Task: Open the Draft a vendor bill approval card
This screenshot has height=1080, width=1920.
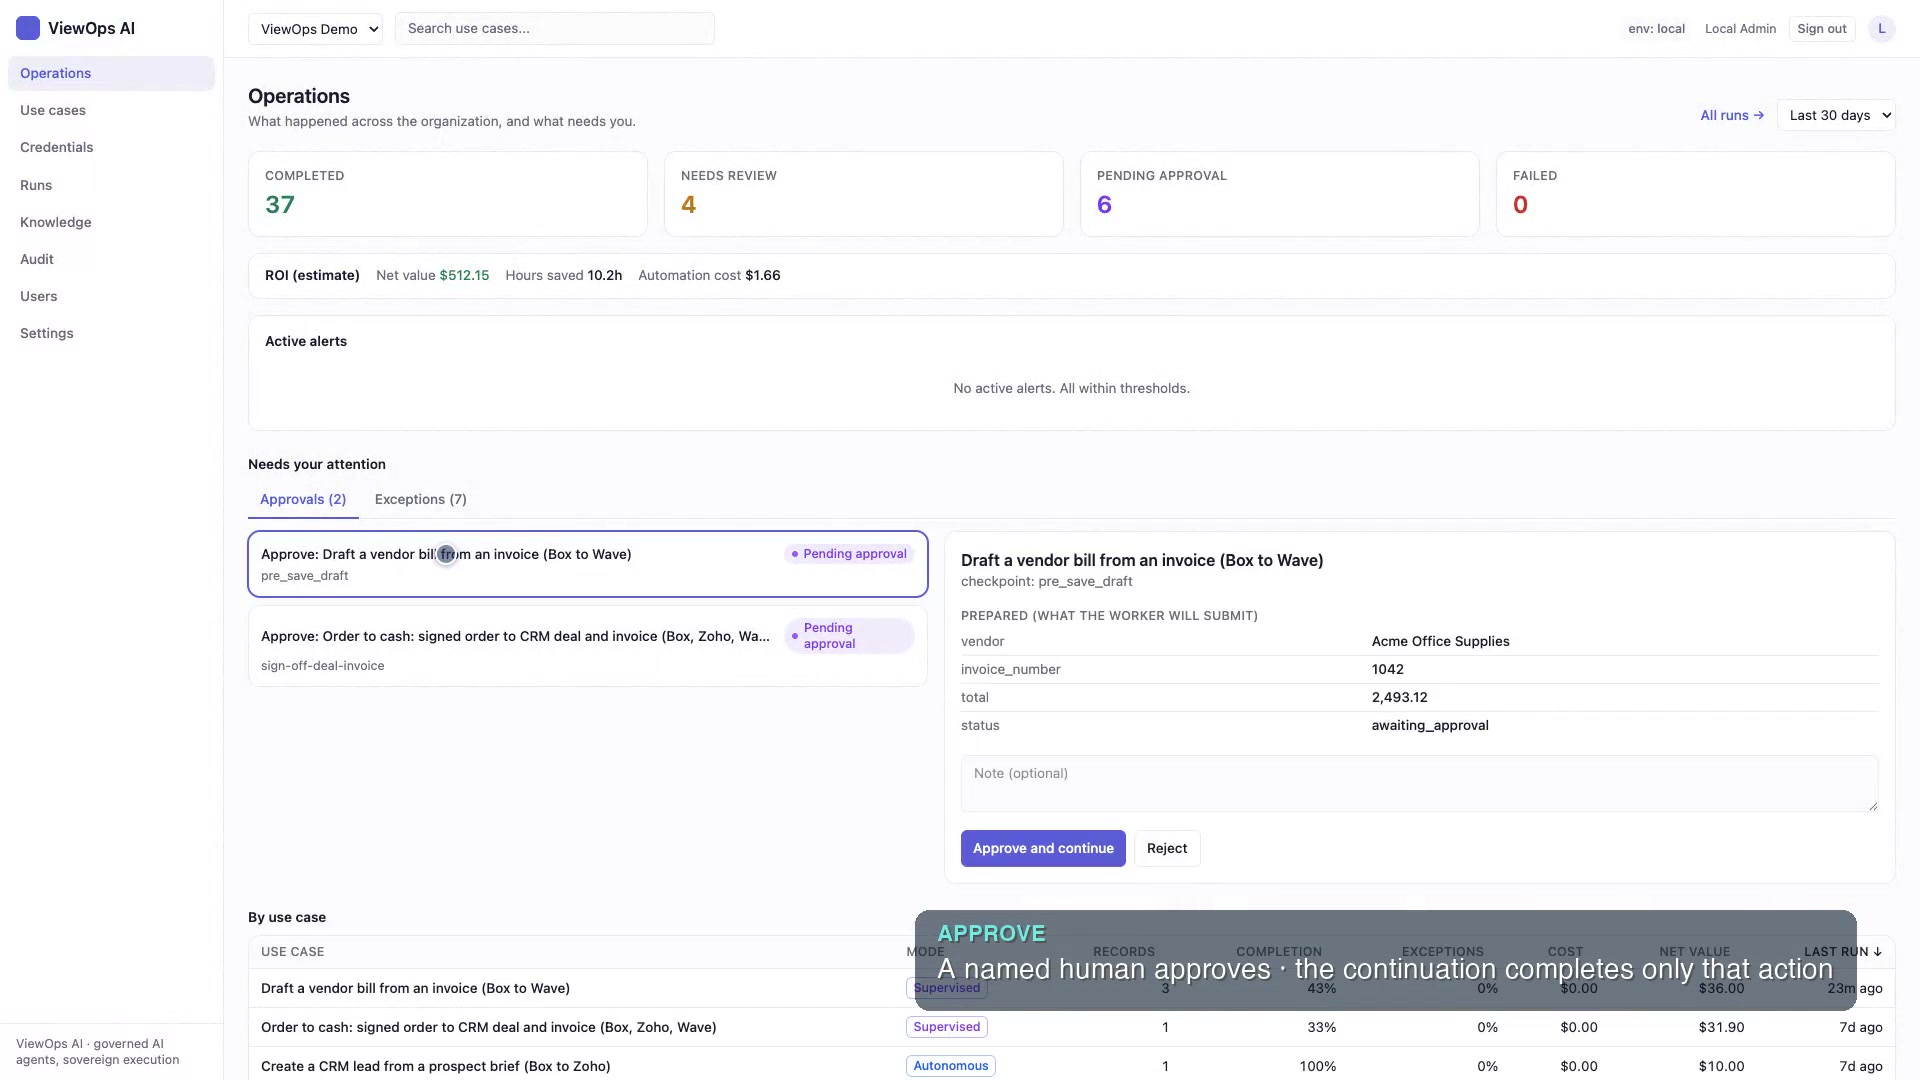Action: click(x=588, y=564)
